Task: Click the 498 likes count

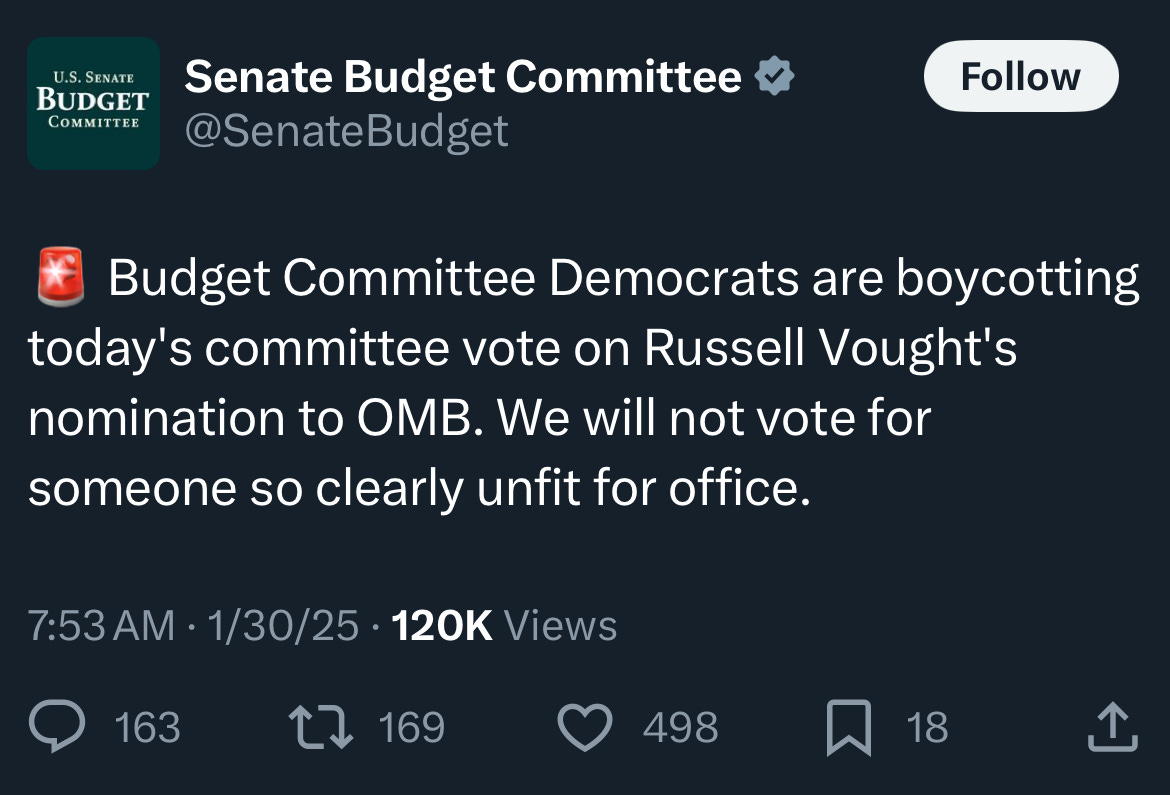Action: [x=681, y=727]
